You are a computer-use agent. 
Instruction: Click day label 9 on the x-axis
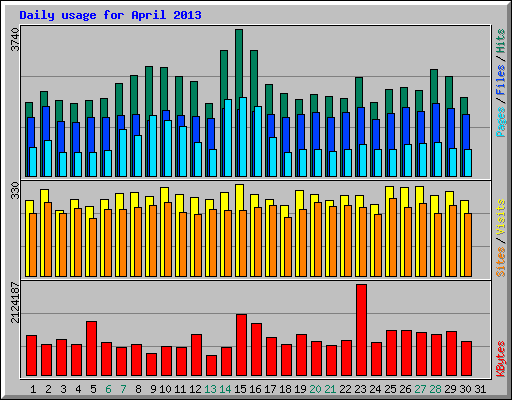click(x=153, y=389)
